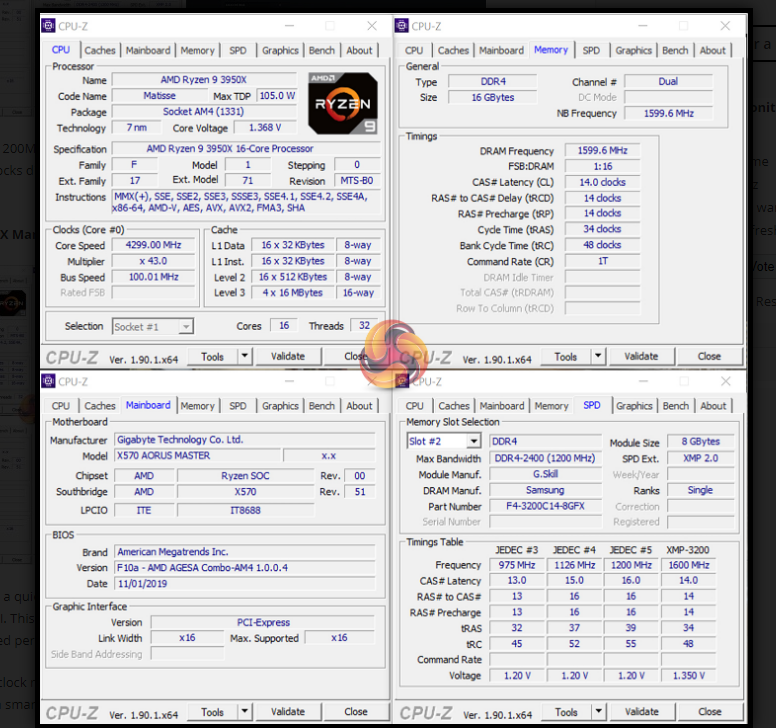
Task: Click Tools button in CPU window
Action: [x=213, y=356]
